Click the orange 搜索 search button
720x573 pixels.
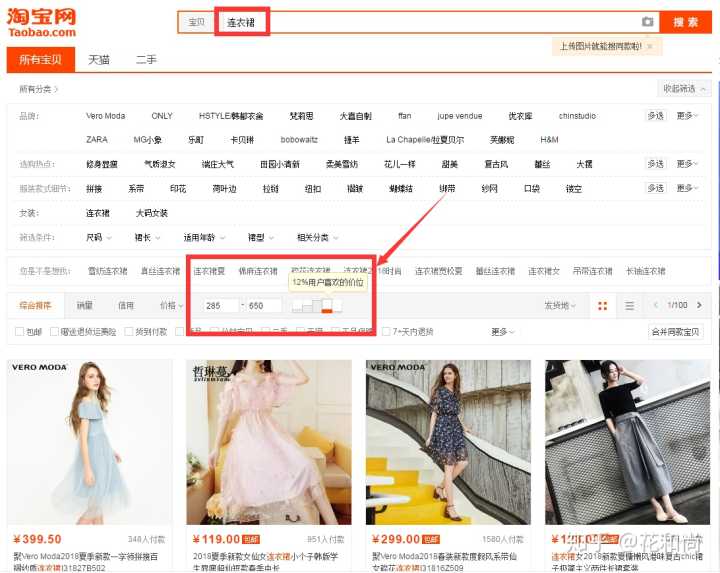click(x=685, y=22)
